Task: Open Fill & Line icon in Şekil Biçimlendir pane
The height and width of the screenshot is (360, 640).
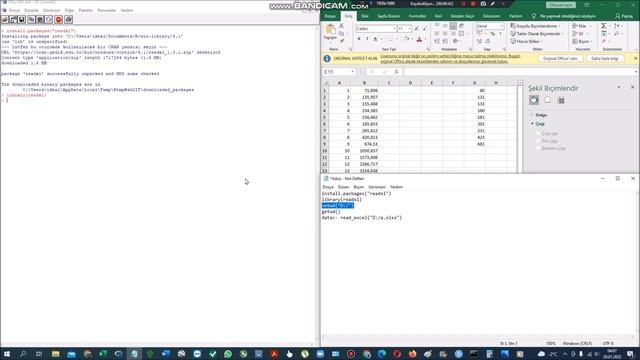Action: click(x=534, y=100)
